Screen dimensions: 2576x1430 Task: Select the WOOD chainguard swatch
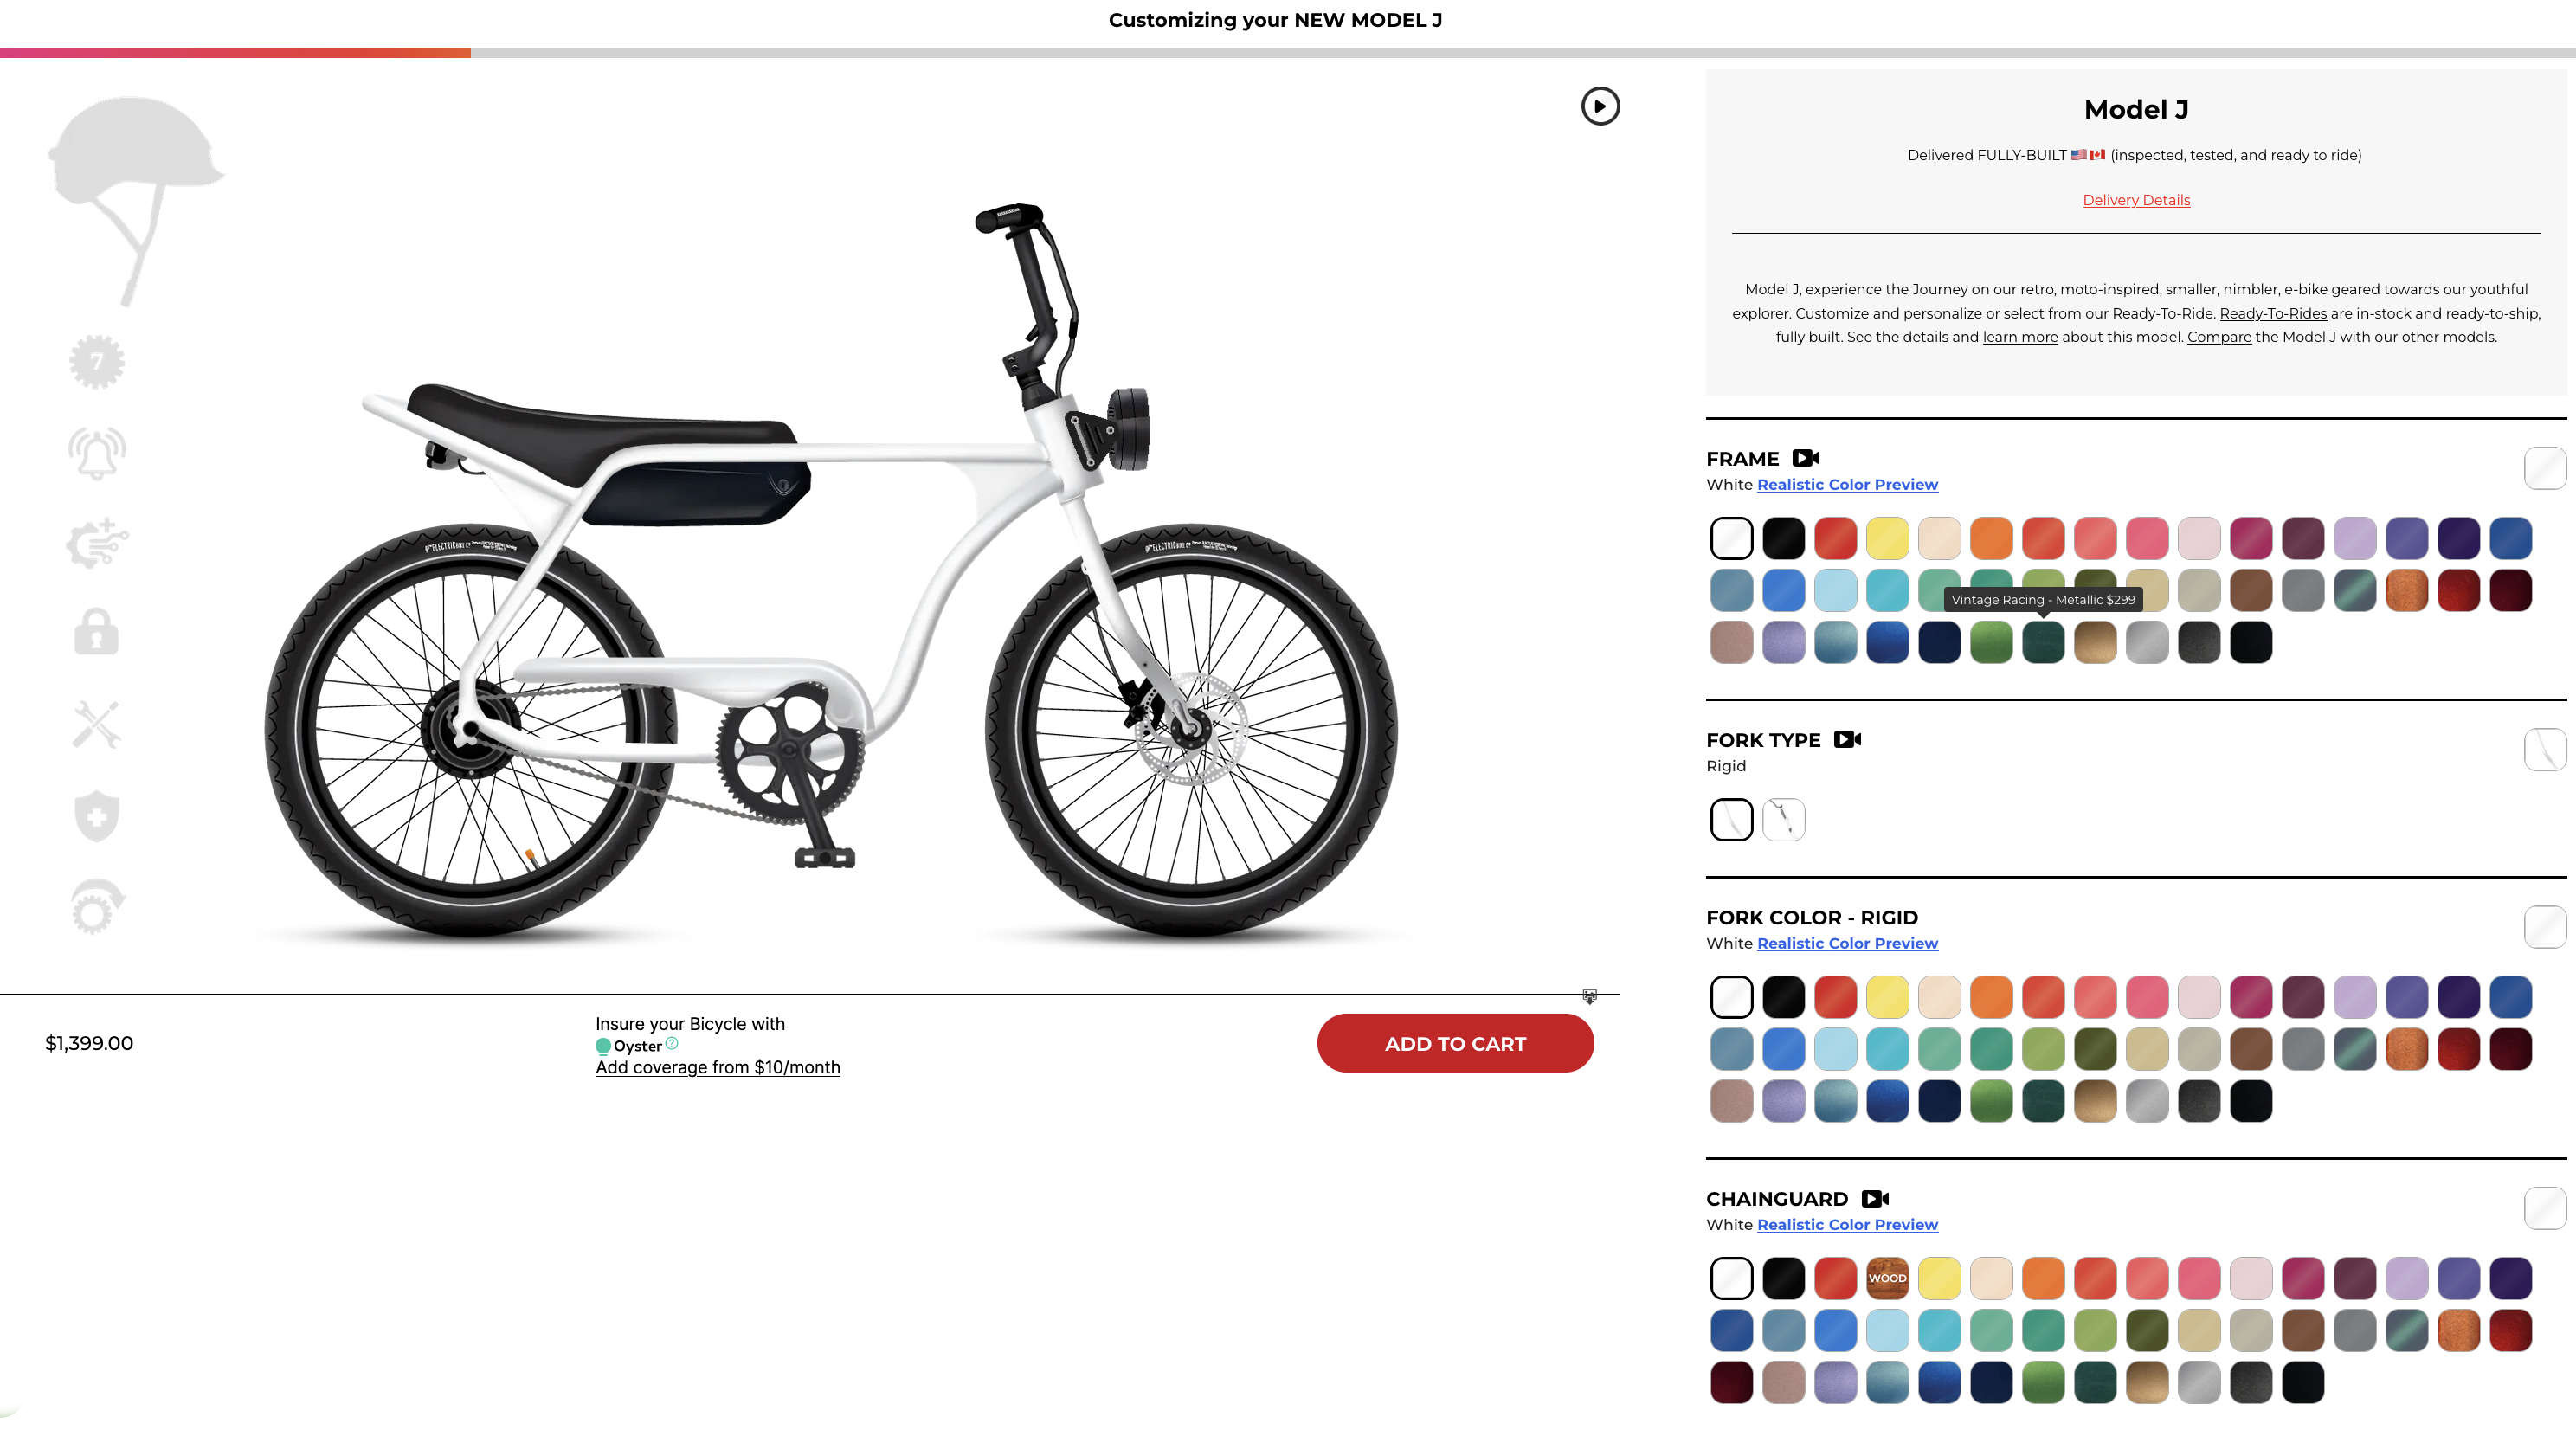1887,1278
